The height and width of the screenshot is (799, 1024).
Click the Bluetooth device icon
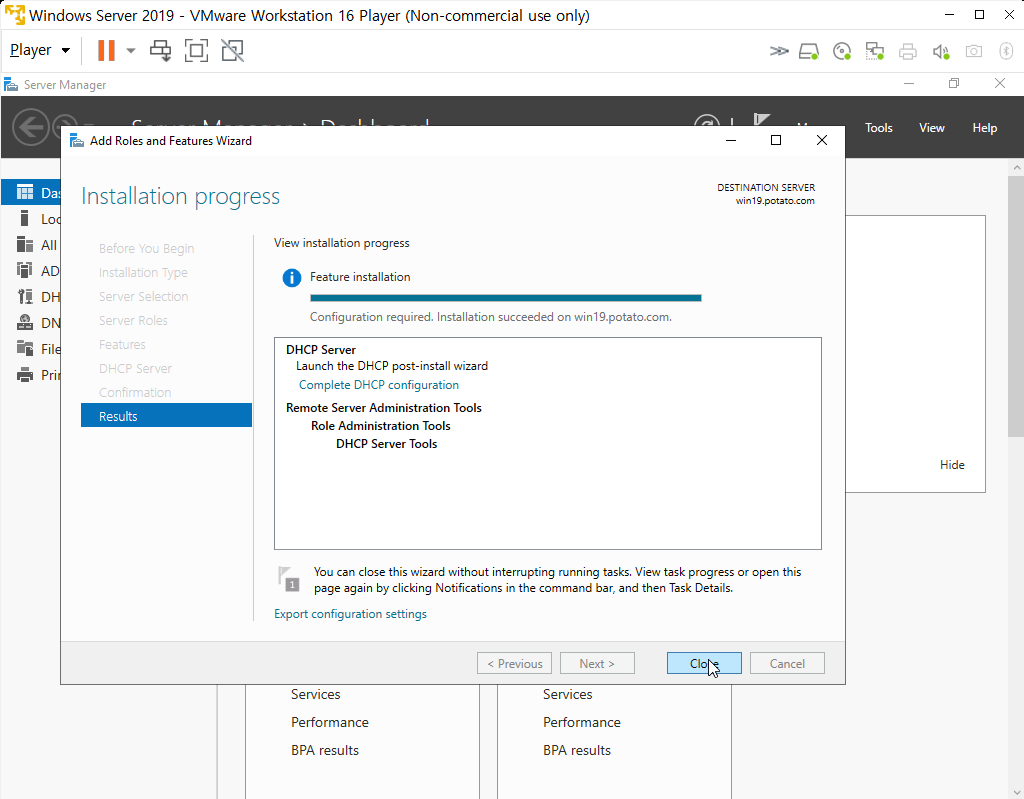click(1006, 51)
